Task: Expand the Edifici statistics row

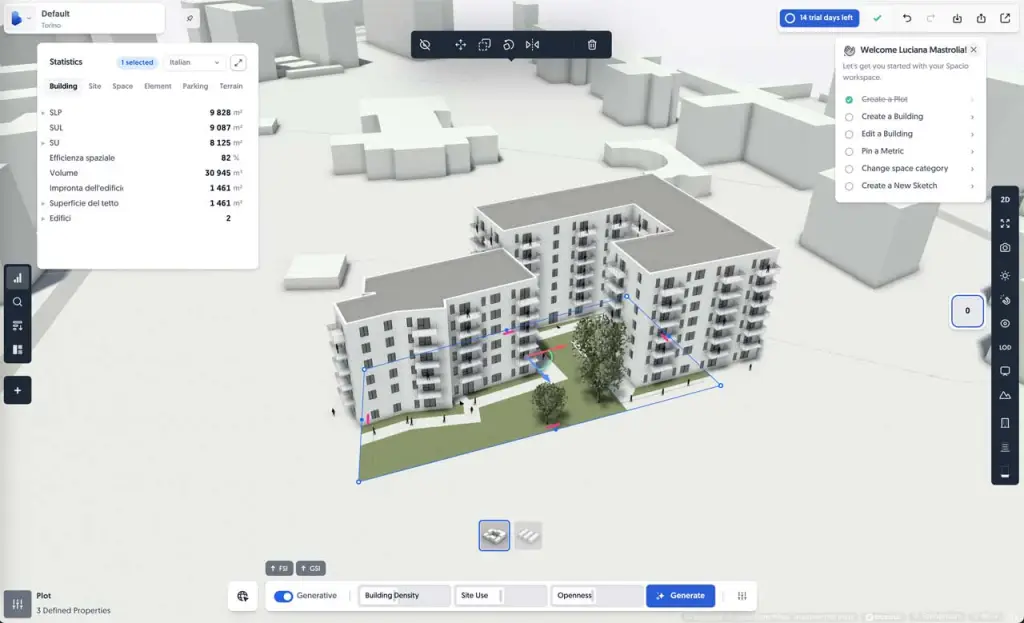Action: click(x=44, y=217)
